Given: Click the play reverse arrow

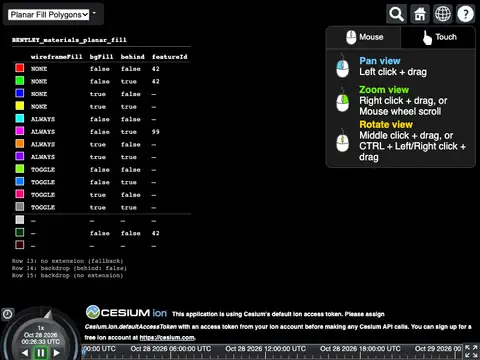Looking at the screenshot, I should pyautogui.click(x=25, y=353).
